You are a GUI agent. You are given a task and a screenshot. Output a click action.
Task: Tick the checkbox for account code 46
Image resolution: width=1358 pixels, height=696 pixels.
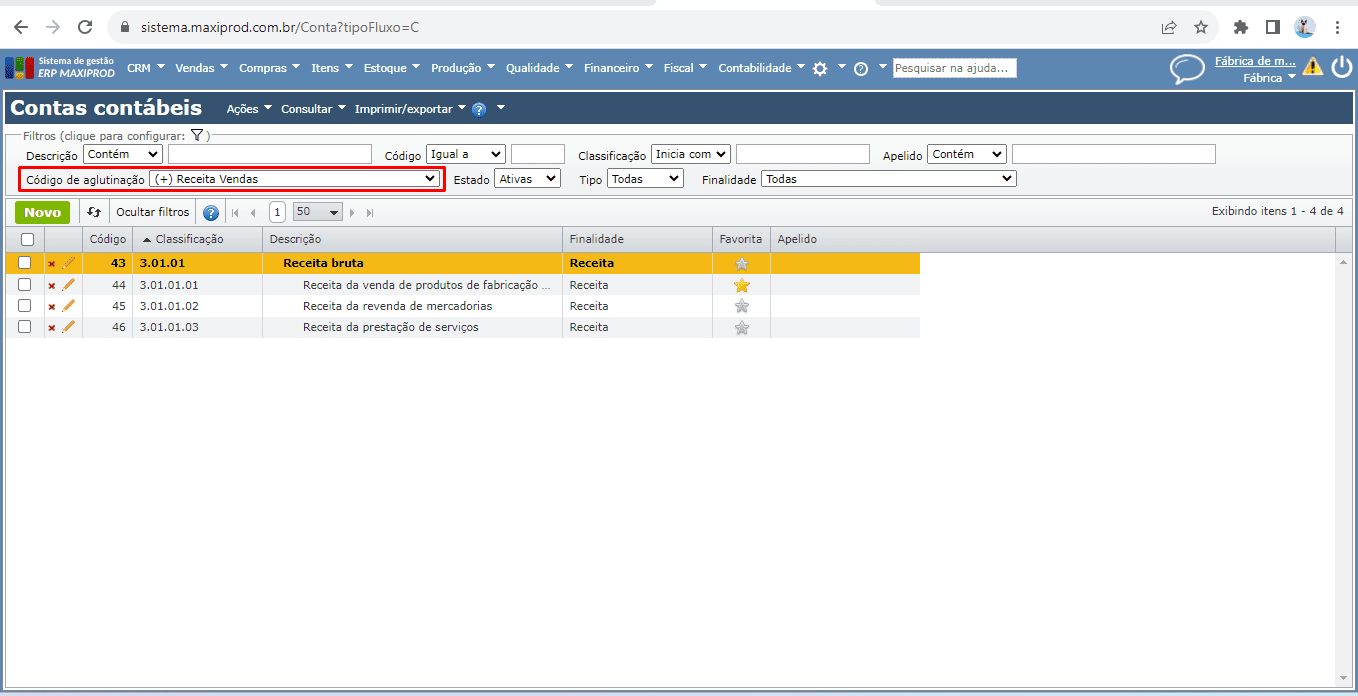pyautogui.click(x=25, y=327)
